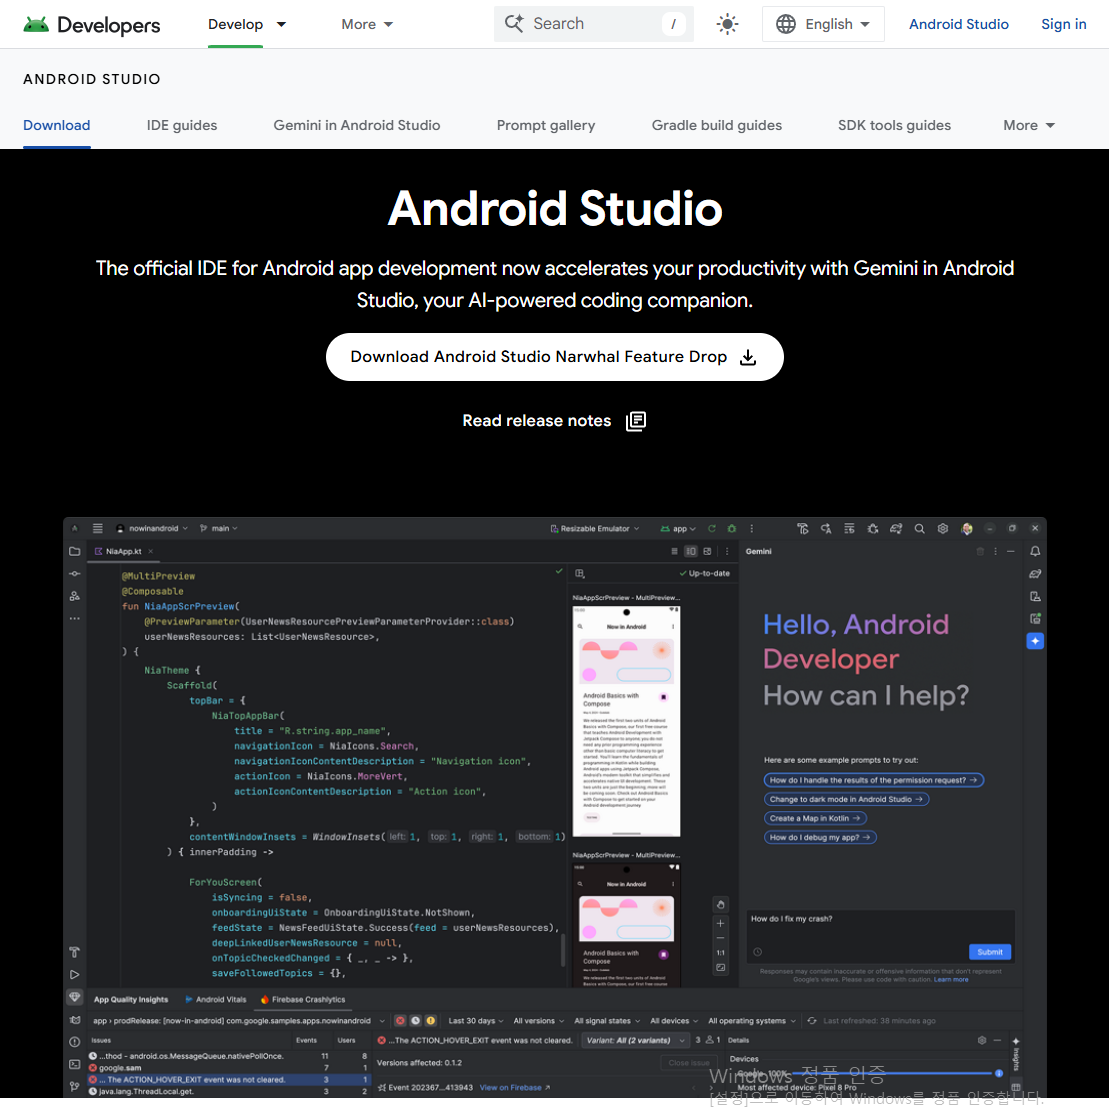Viewport: 1109px width, 1109px height.
Task: Expand the More dropdown next to Develop
Action: point(367,24)
